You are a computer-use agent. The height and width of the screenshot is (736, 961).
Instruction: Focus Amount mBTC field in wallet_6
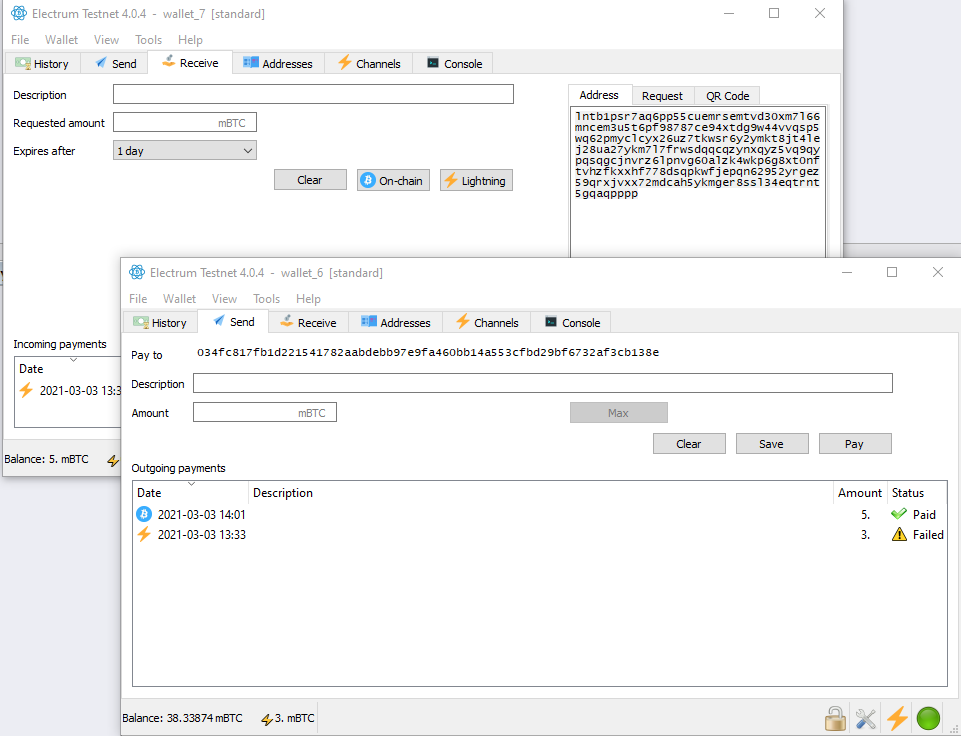point(265,412)
